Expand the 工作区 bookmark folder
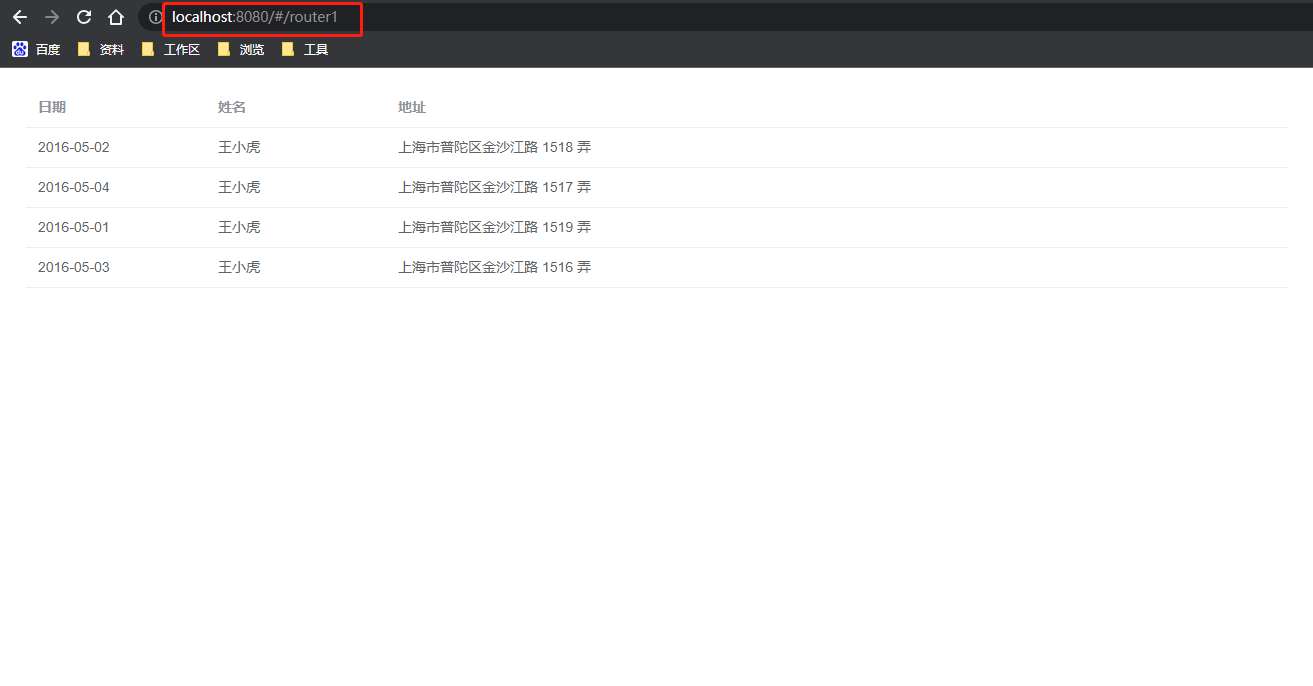 (x=171, y=49)
